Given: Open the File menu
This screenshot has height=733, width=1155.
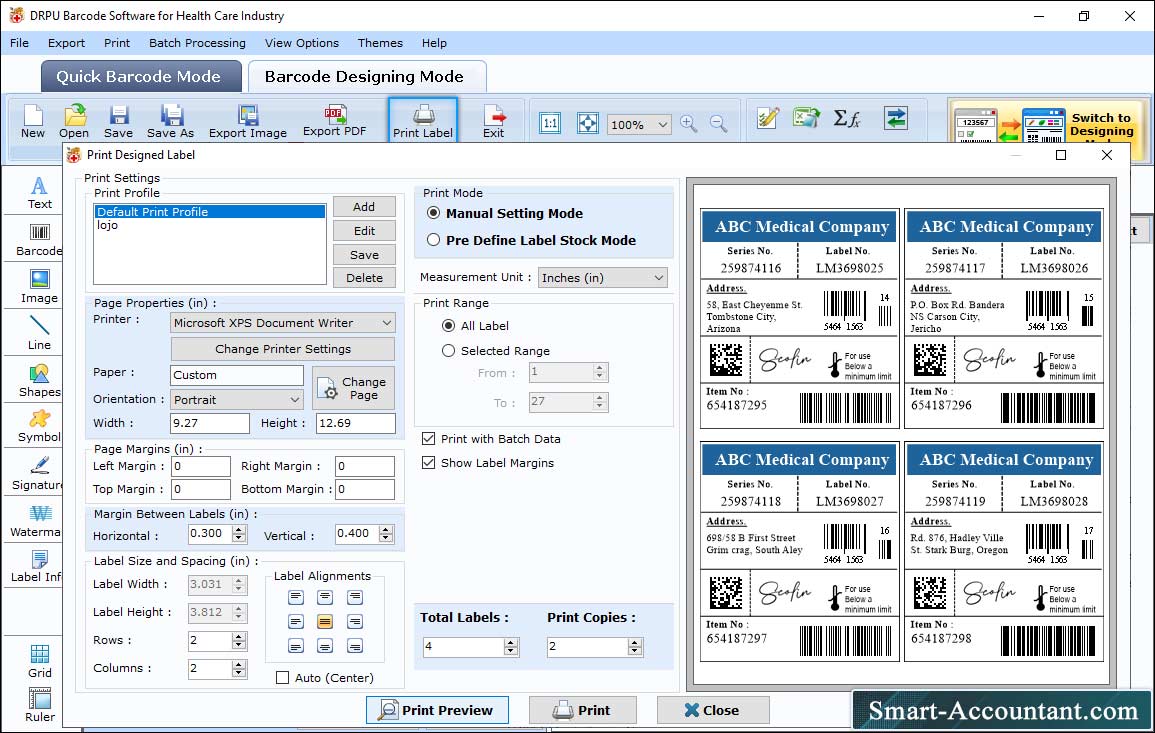Looking at the screenshot, I should tap(20, 43).
